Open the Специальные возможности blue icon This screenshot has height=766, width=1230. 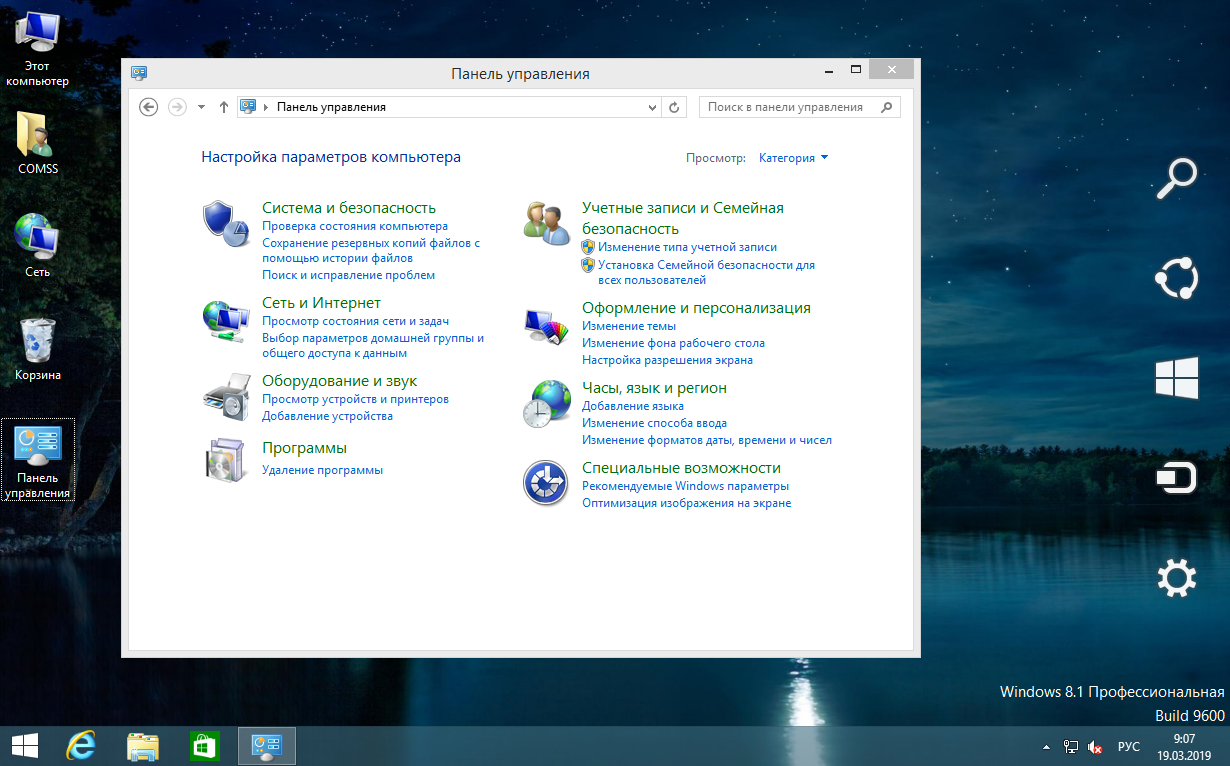tap(547, 483)
